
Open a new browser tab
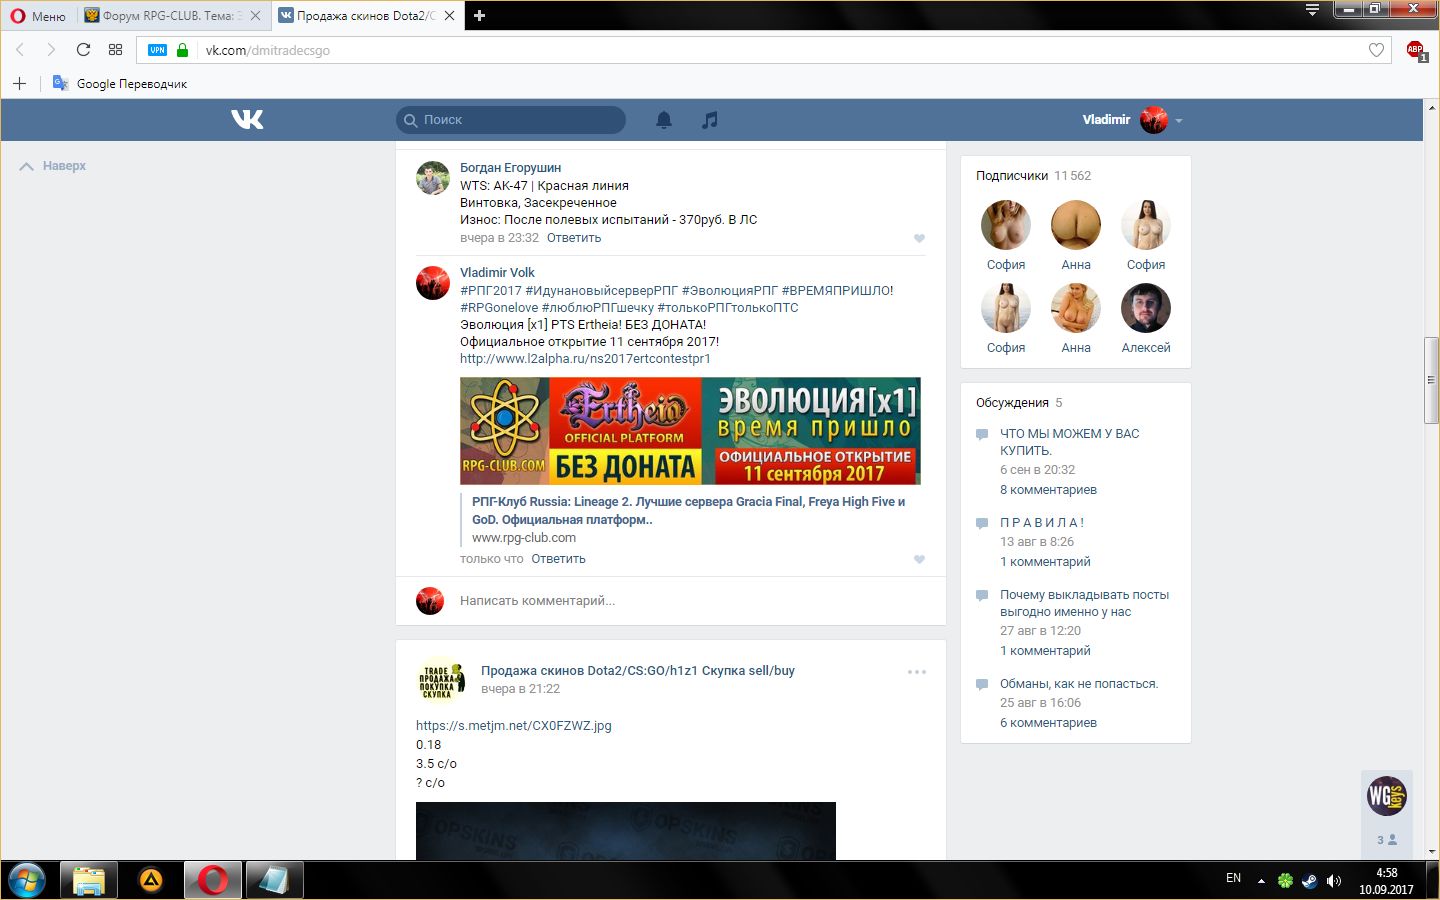click(479, 16)
